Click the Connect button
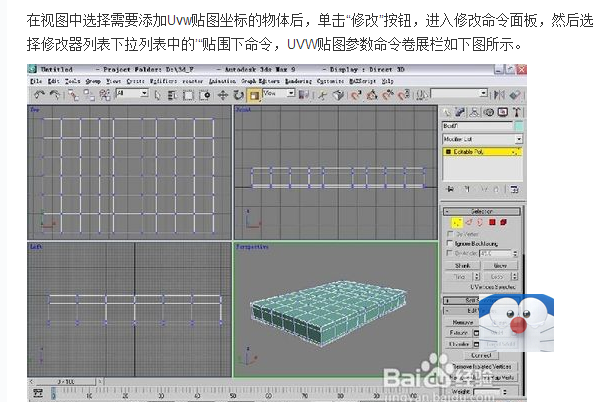Screen dimensions: 604x402 481,355
